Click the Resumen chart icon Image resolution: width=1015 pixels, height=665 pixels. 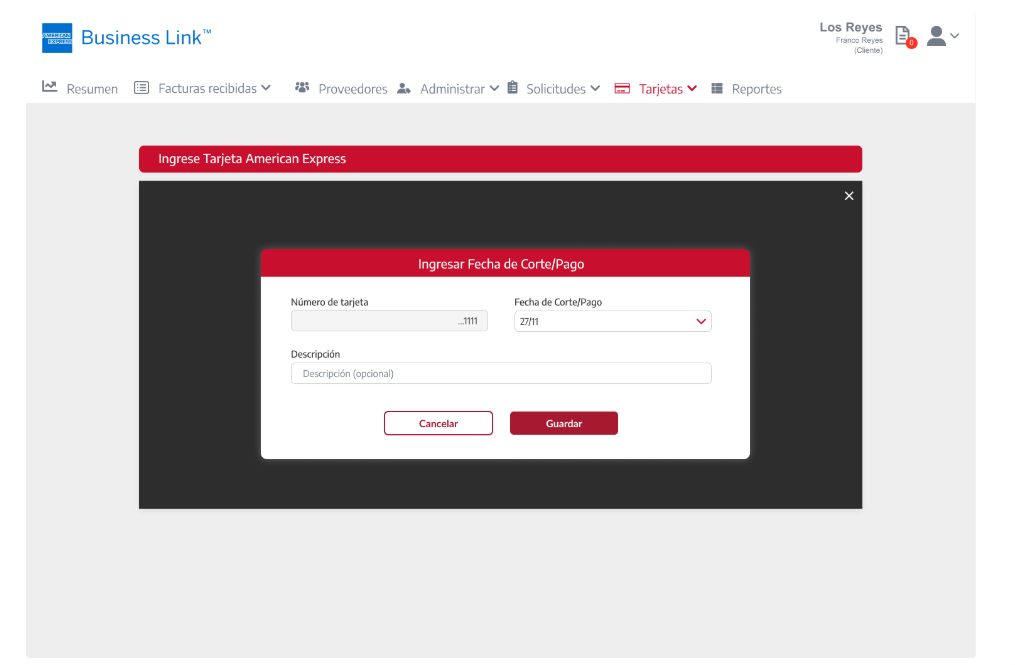coord(49,88)
